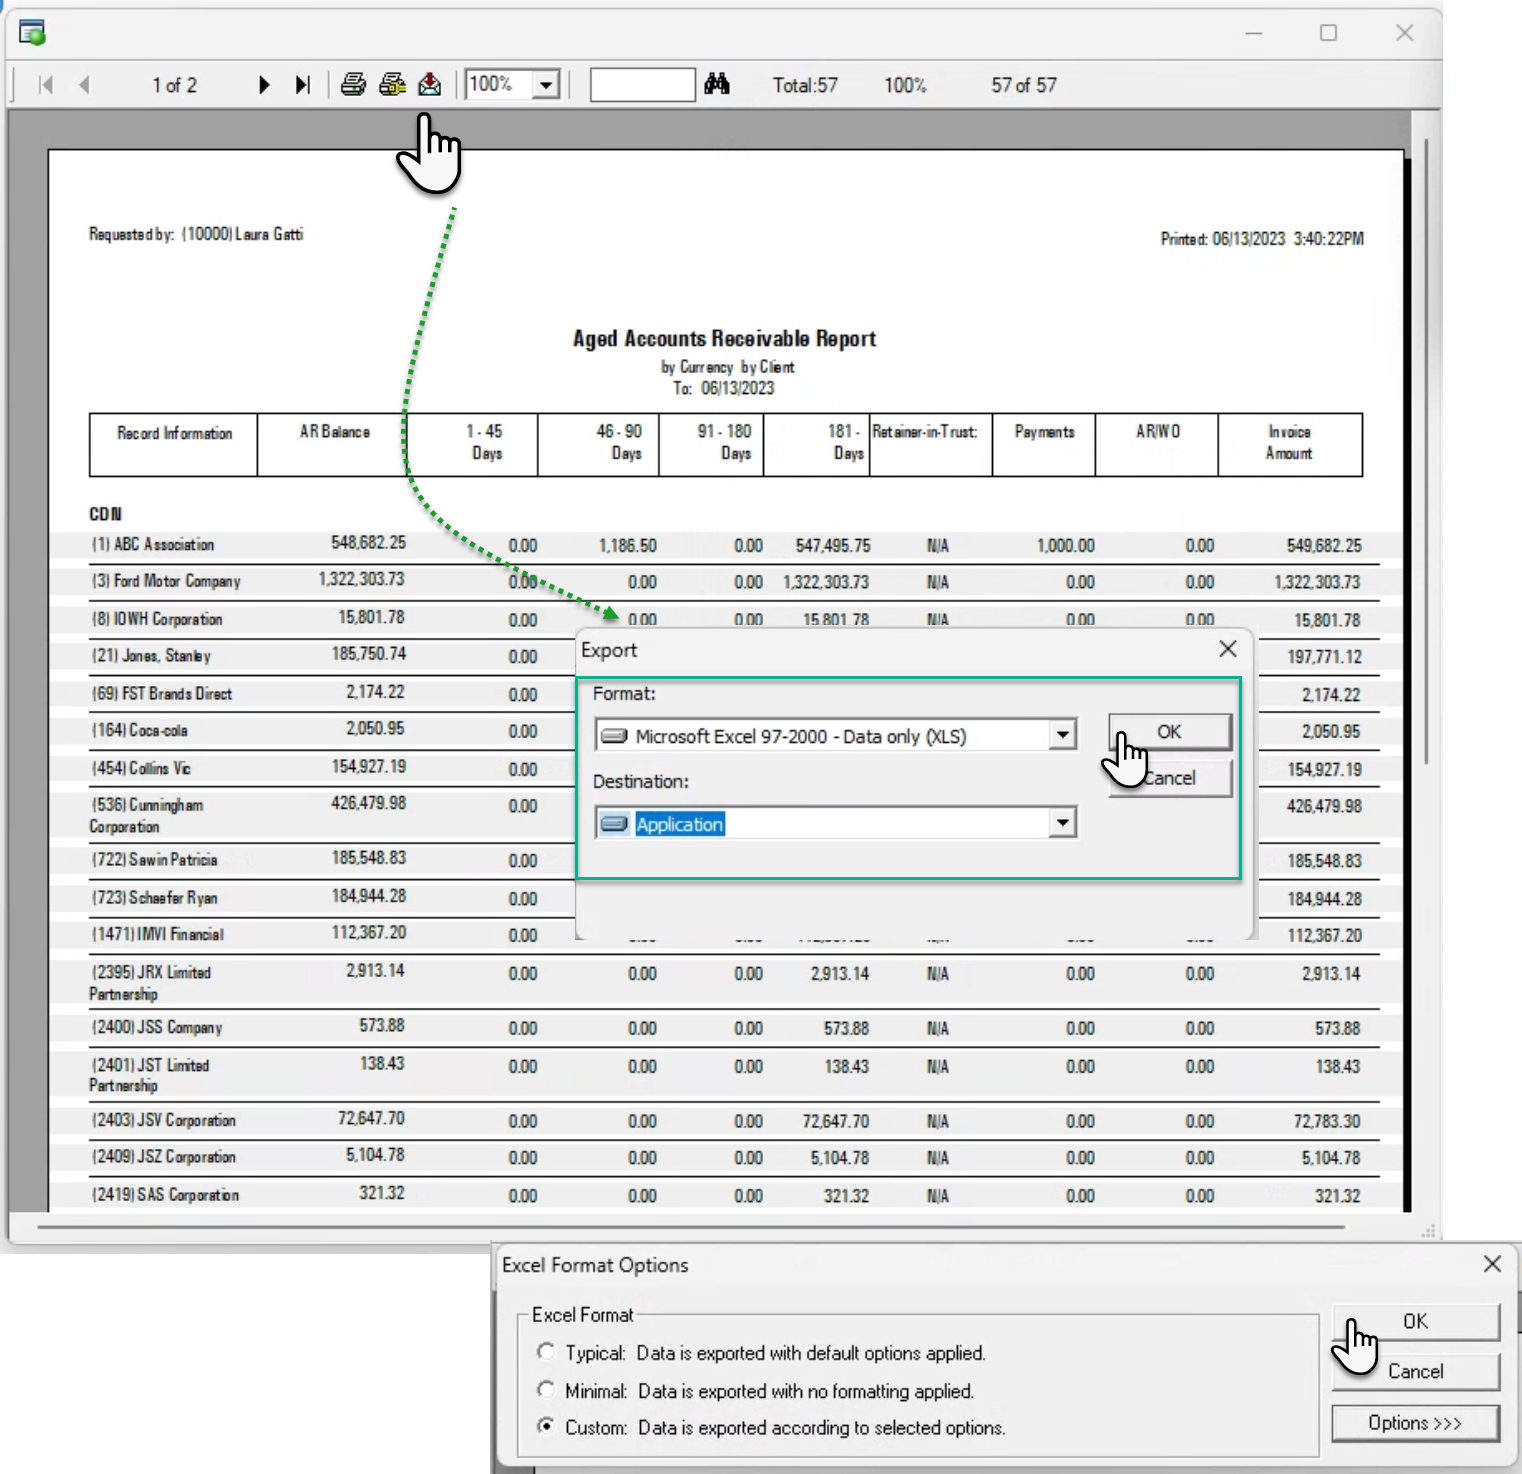Go to first page of report

tap(46, 85)
